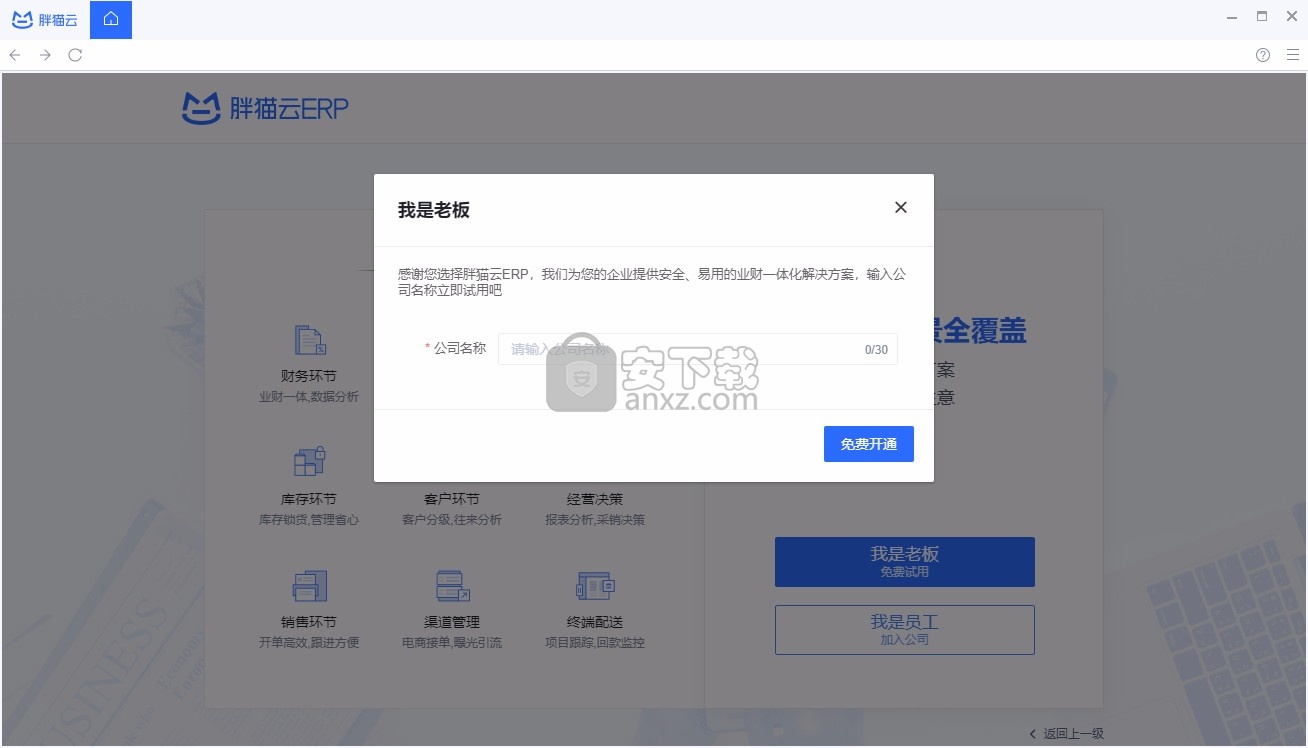1308x748 pixels.
Task: Open help via the question mark icon
Action: [x=1263, y=55]
